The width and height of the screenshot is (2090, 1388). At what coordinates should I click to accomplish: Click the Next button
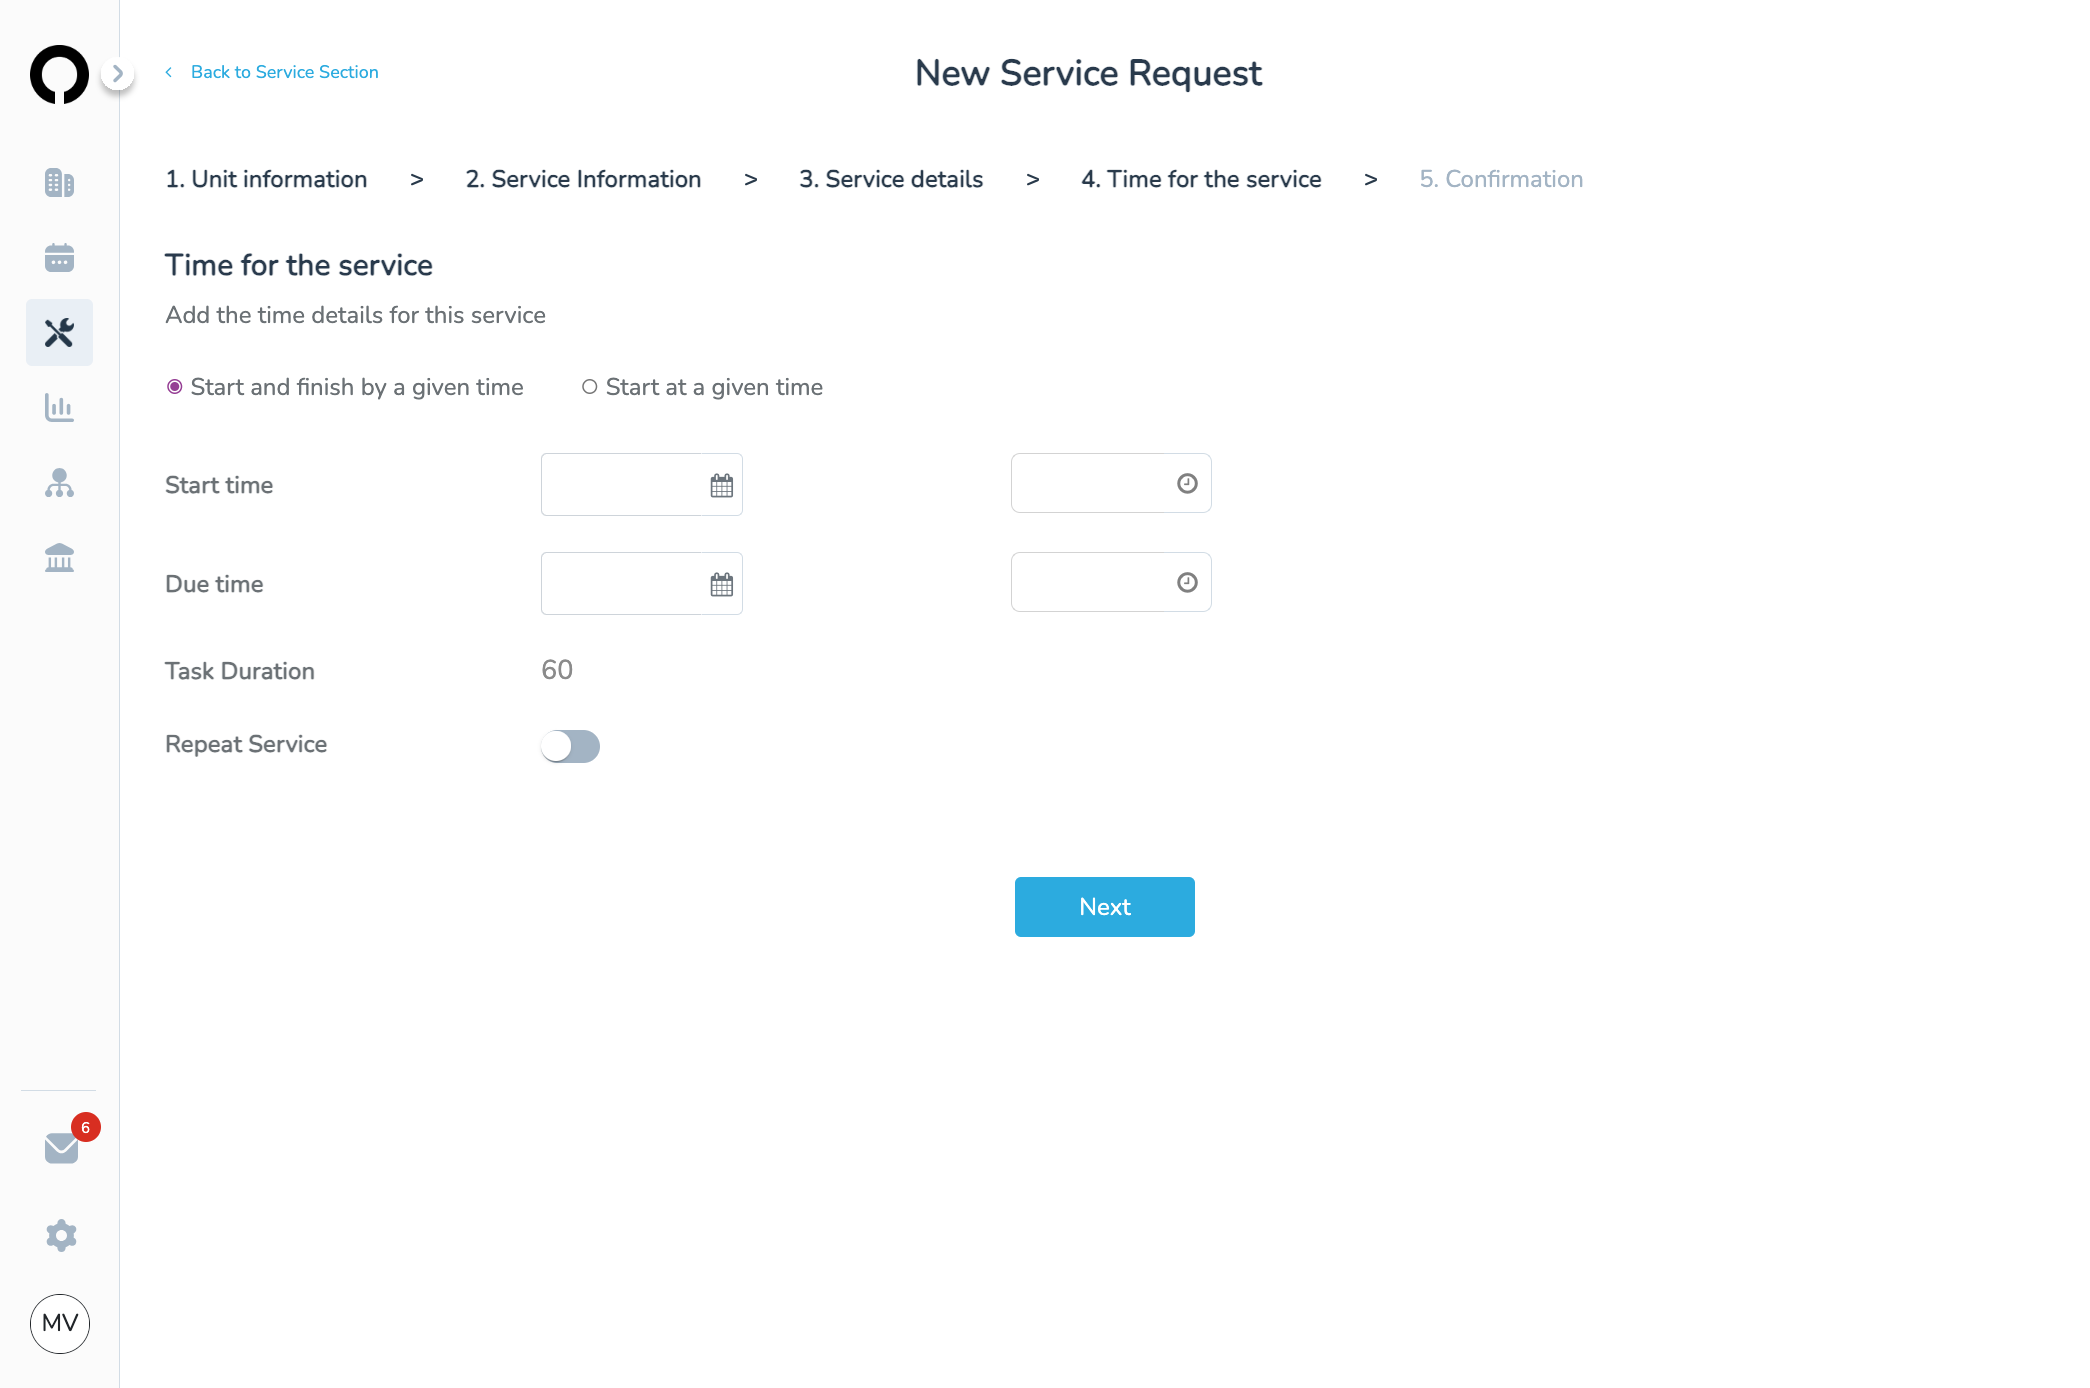pos(1105,907)
